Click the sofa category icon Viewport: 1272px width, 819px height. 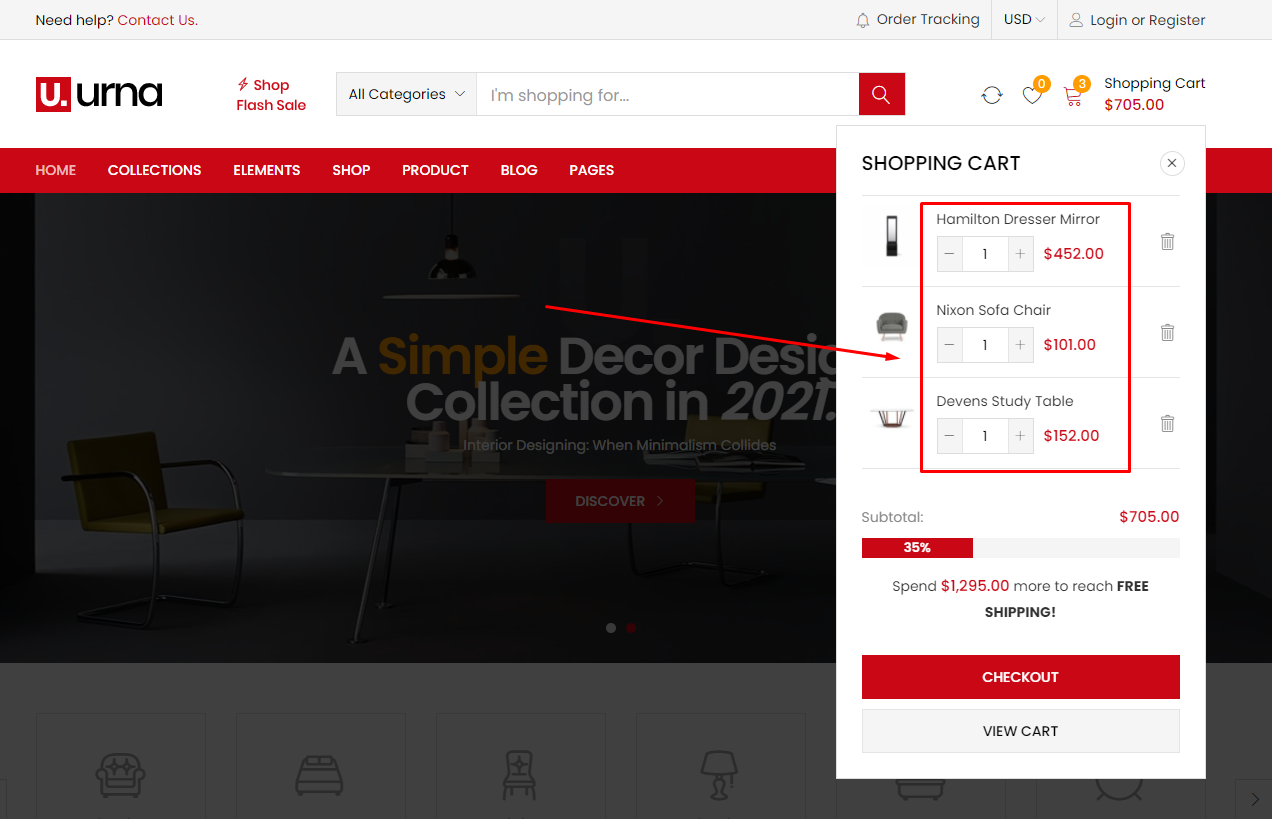point(121,775)
